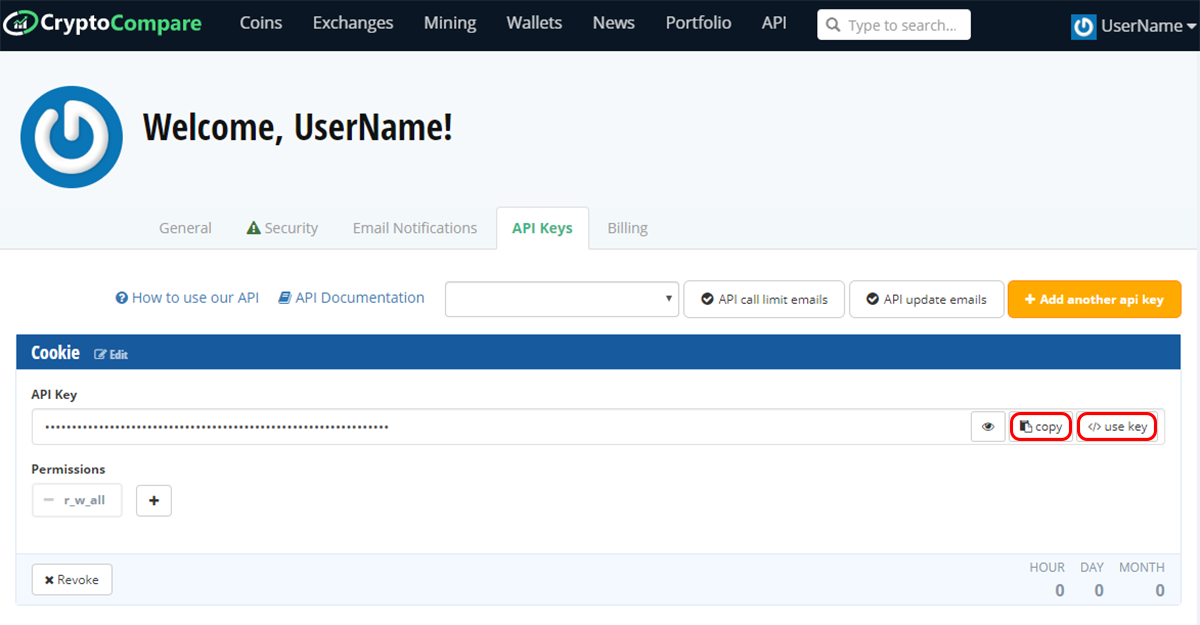Open the Mining menu

pyautogui.click(x=450, y=22)
